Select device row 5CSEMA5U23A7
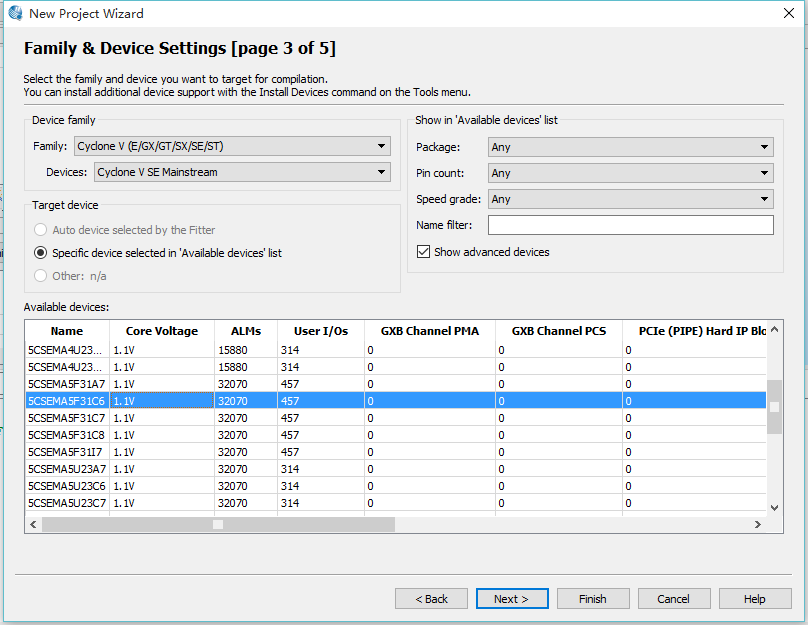The image size is (808, 625). (396, 469)
